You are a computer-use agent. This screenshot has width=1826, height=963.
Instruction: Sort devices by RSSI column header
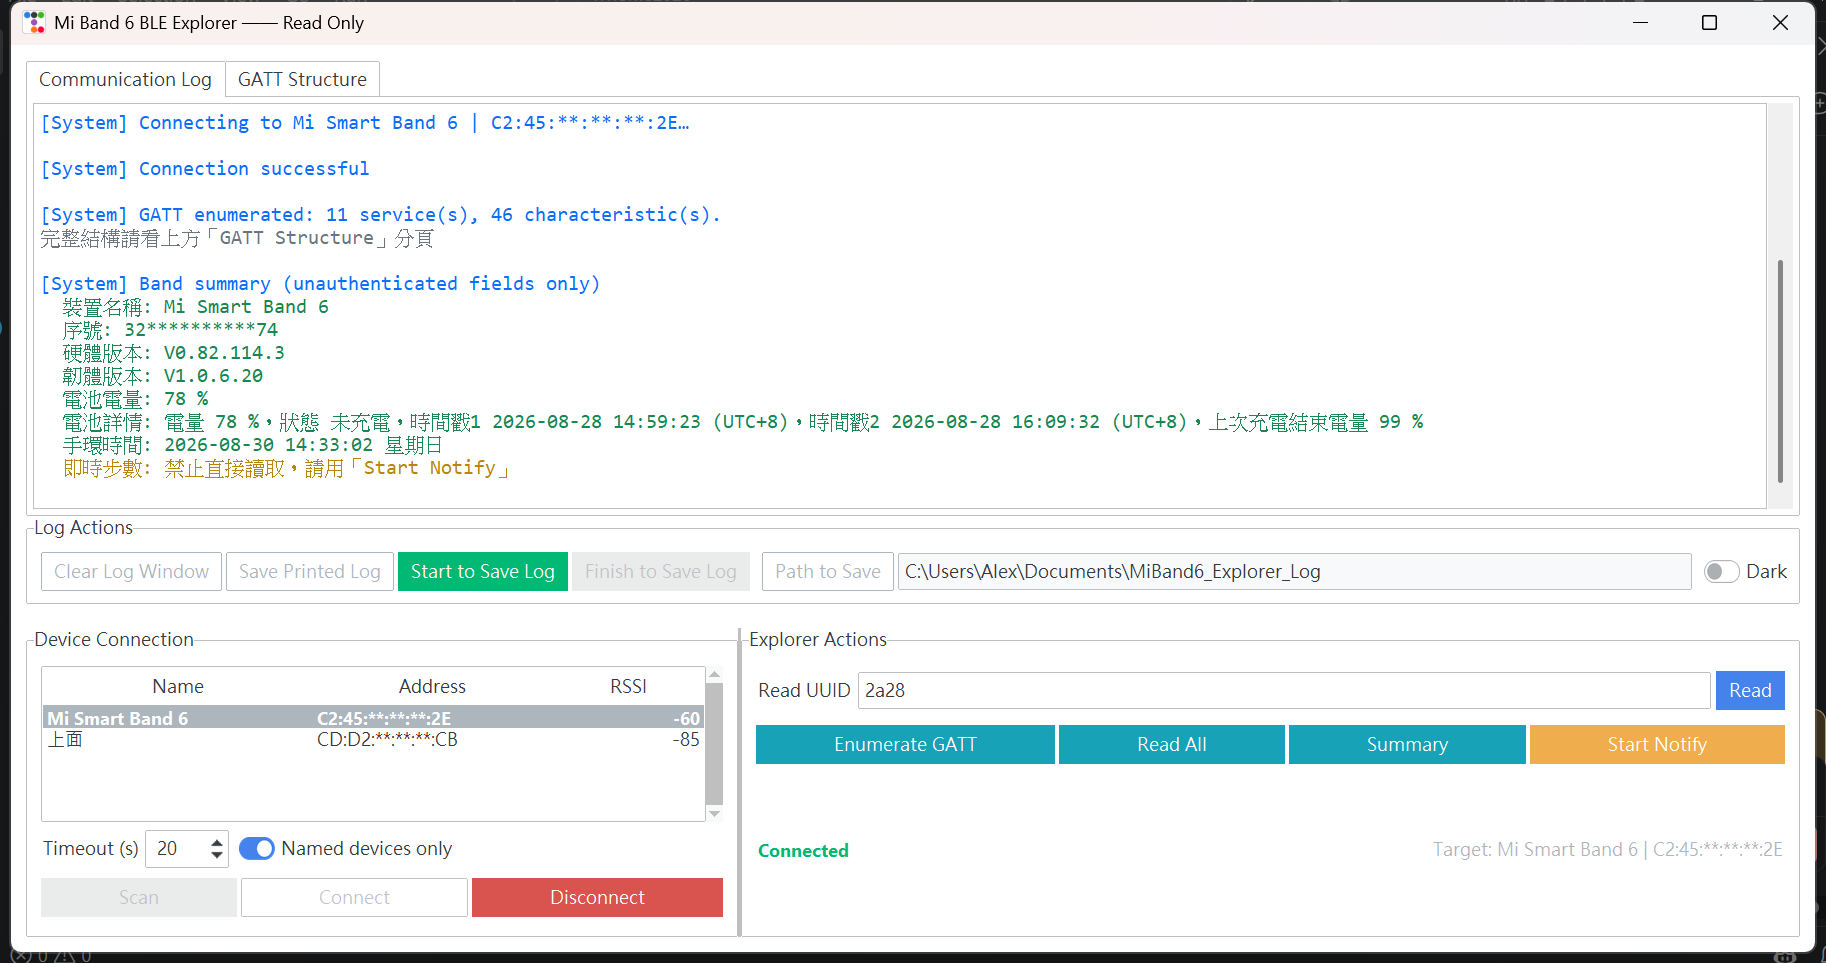pos(628,686)
